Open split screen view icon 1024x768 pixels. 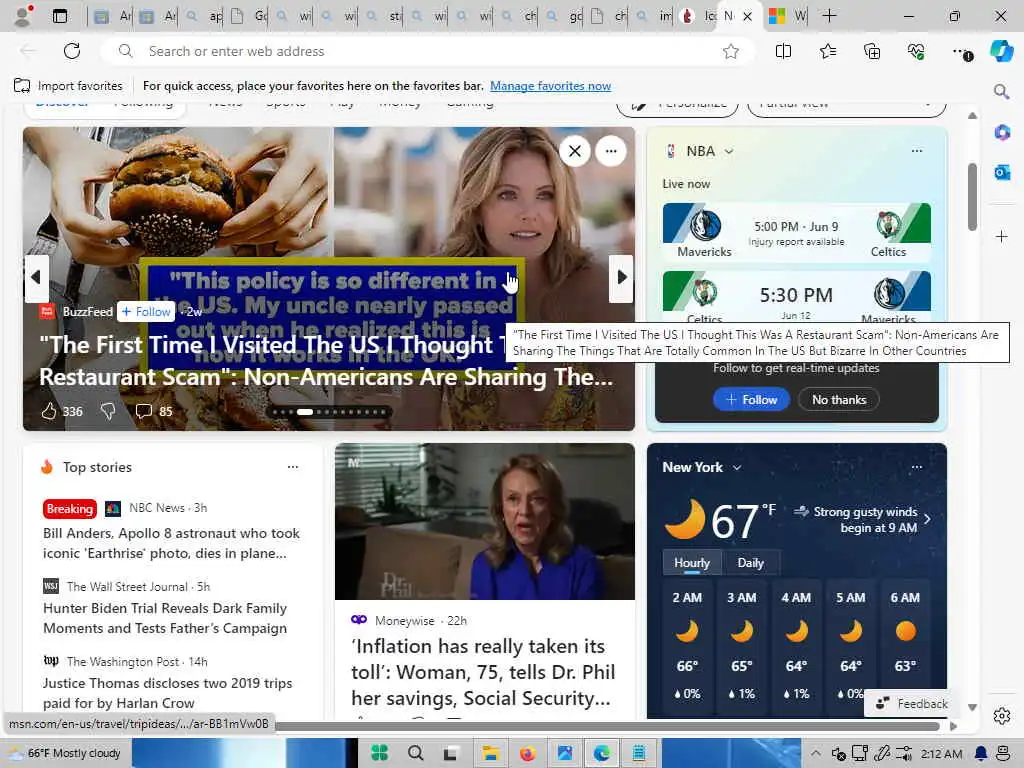(783, 51)
